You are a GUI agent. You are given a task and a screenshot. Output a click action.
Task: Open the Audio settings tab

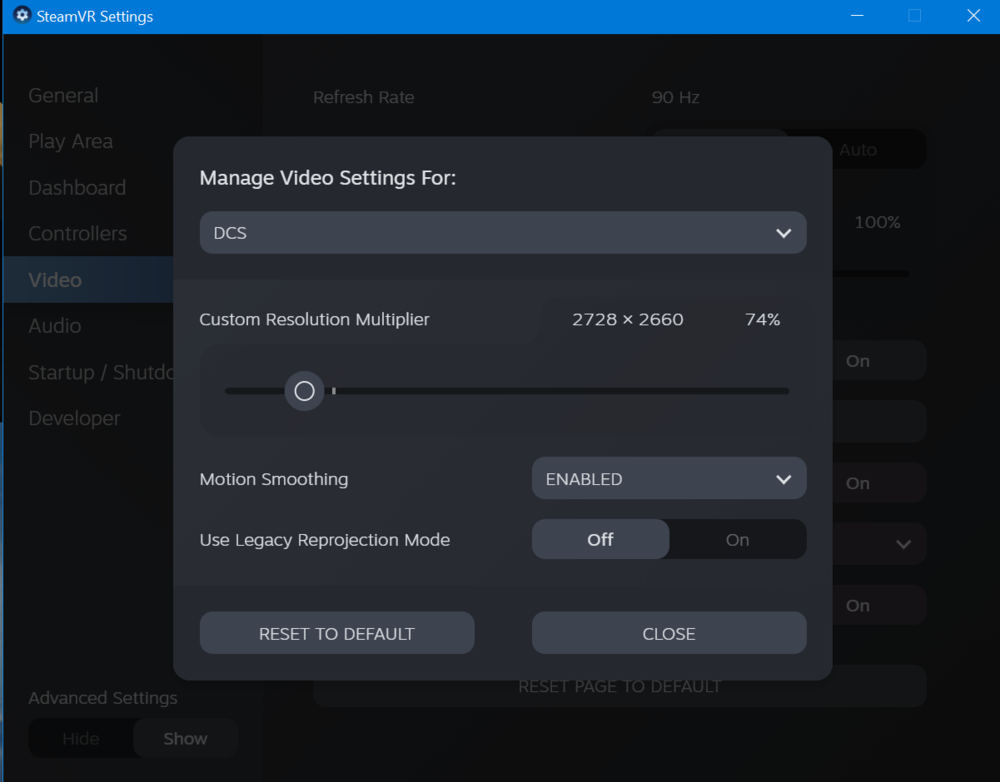point(55,326)
